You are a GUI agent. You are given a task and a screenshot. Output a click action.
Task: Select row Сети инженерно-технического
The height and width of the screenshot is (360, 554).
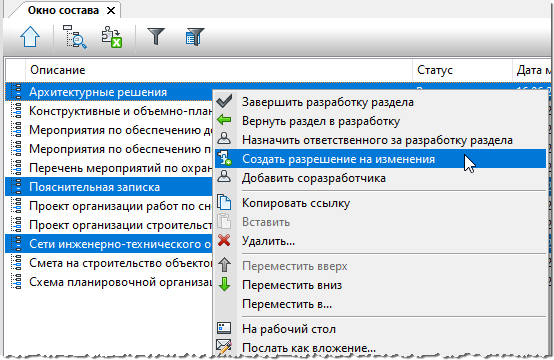(x=109, y=244)
